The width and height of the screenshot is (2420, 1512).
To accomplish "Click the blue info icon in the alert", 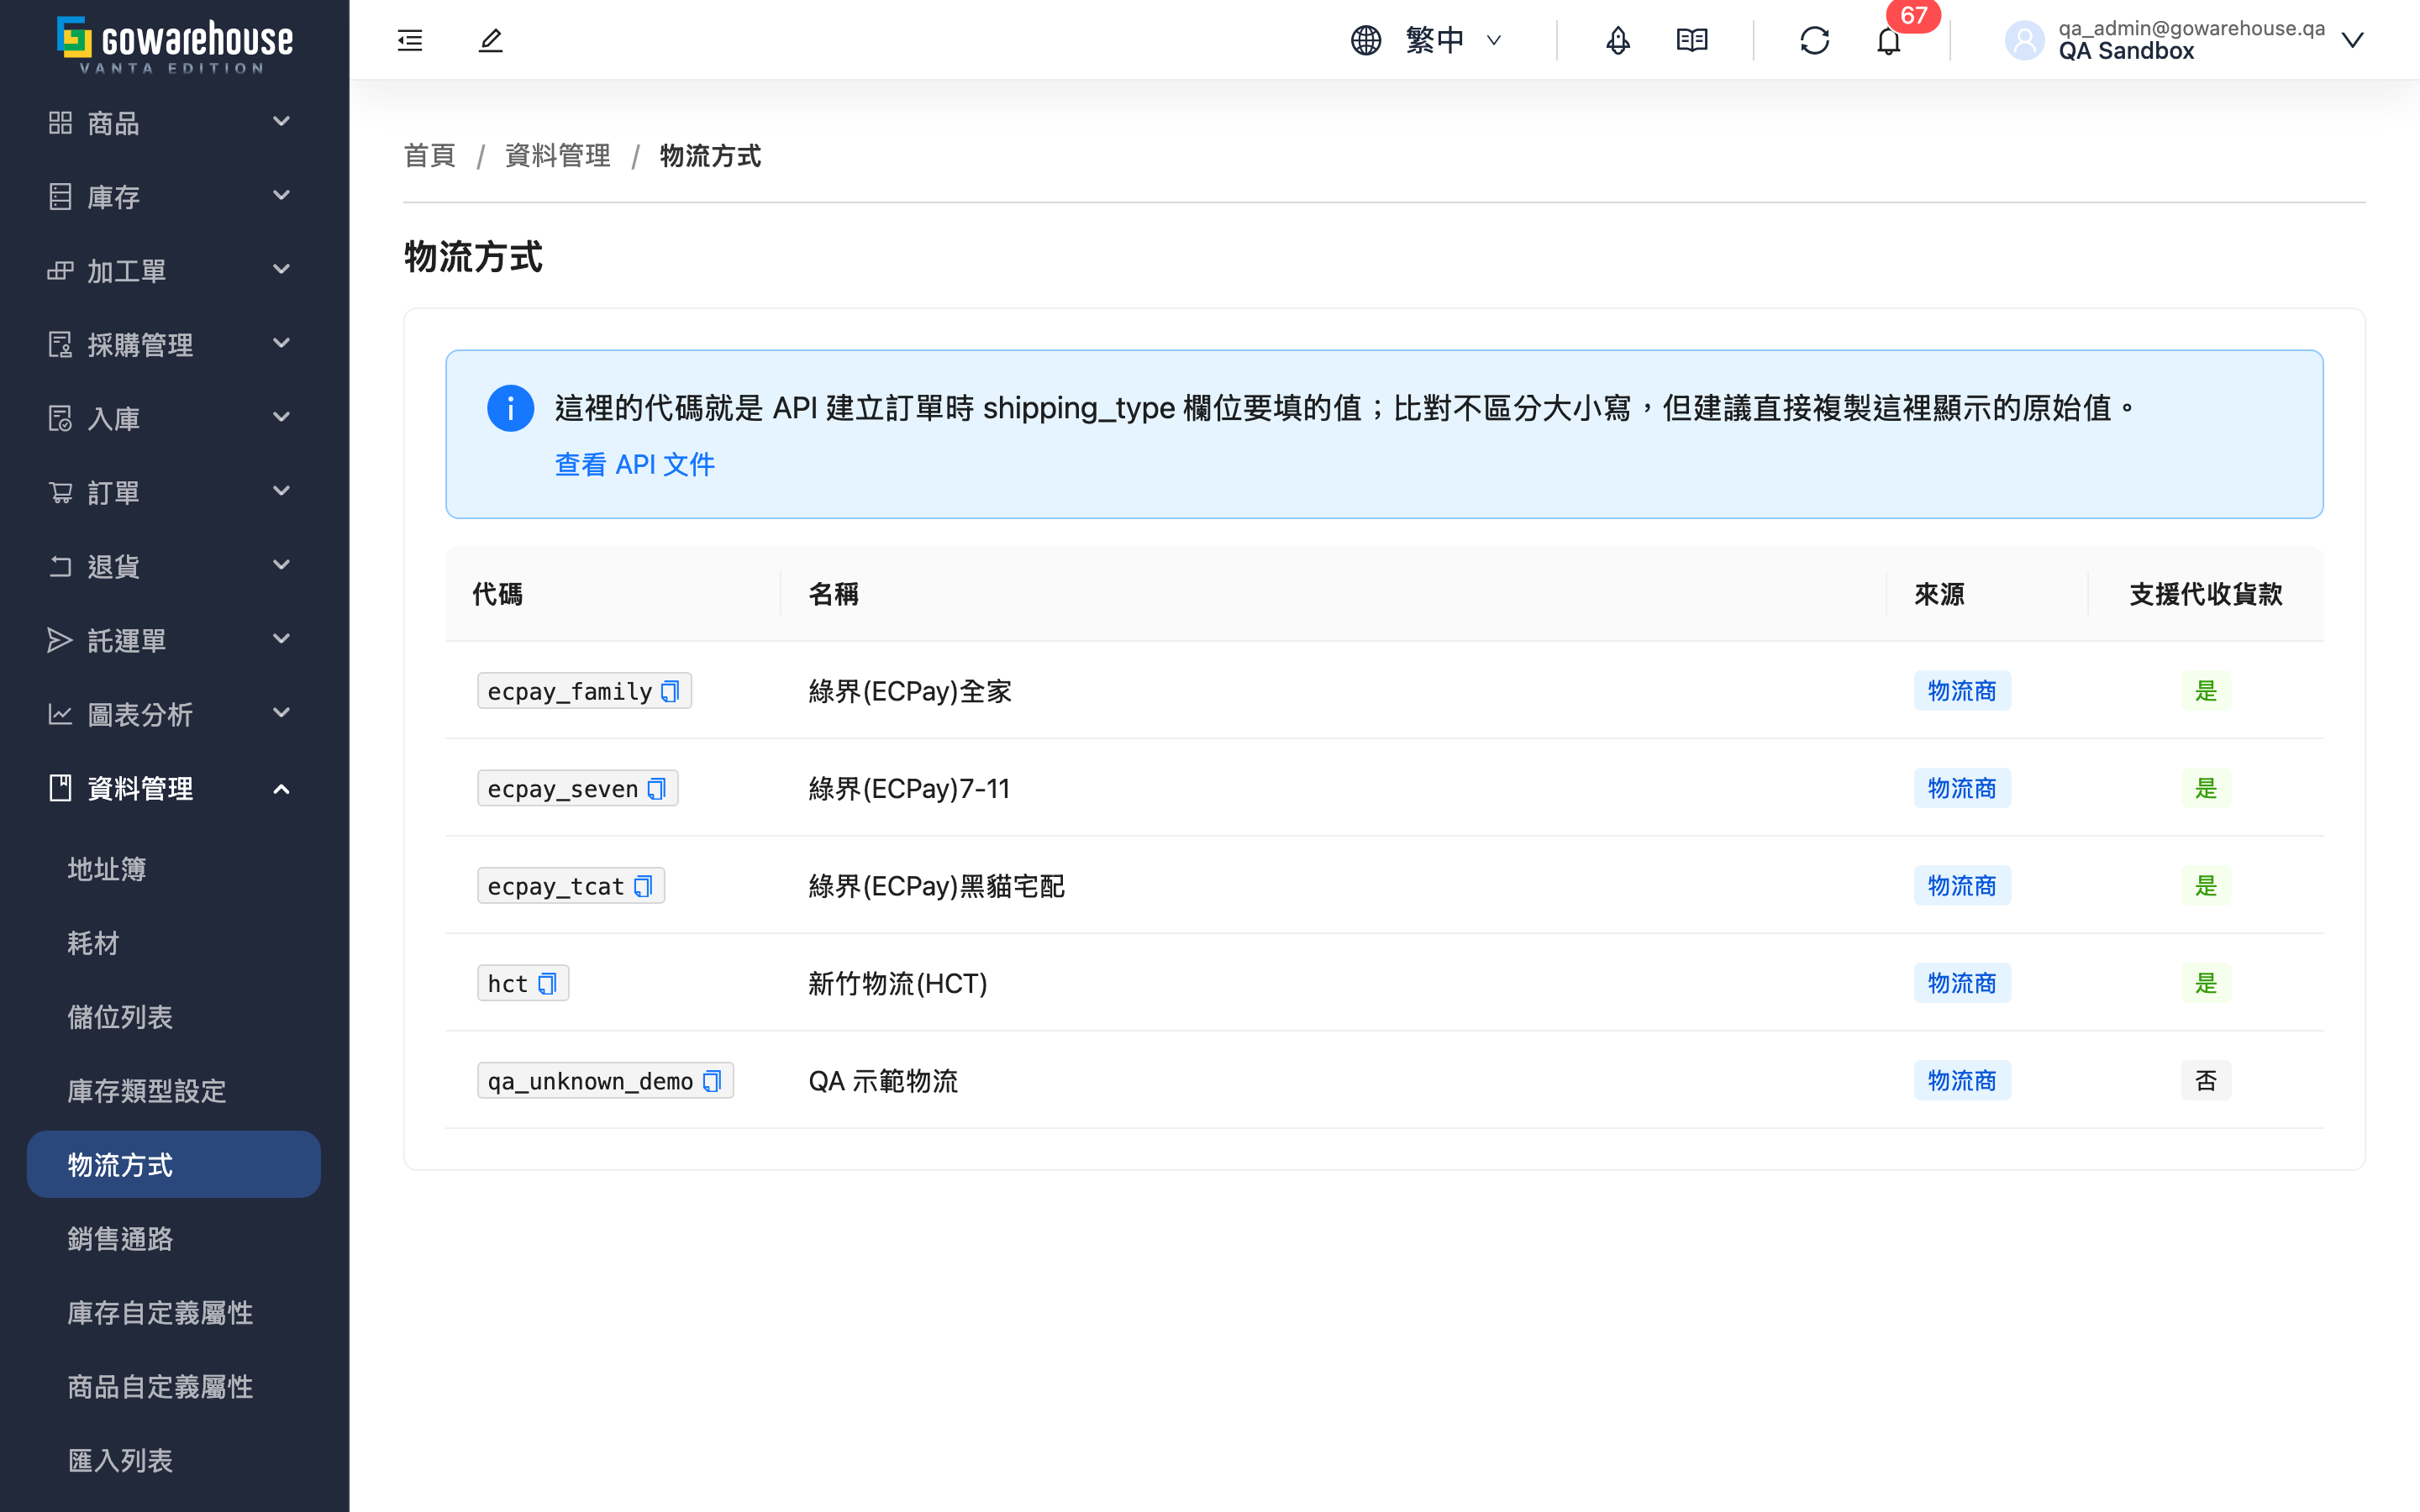I will pos(510,408).
